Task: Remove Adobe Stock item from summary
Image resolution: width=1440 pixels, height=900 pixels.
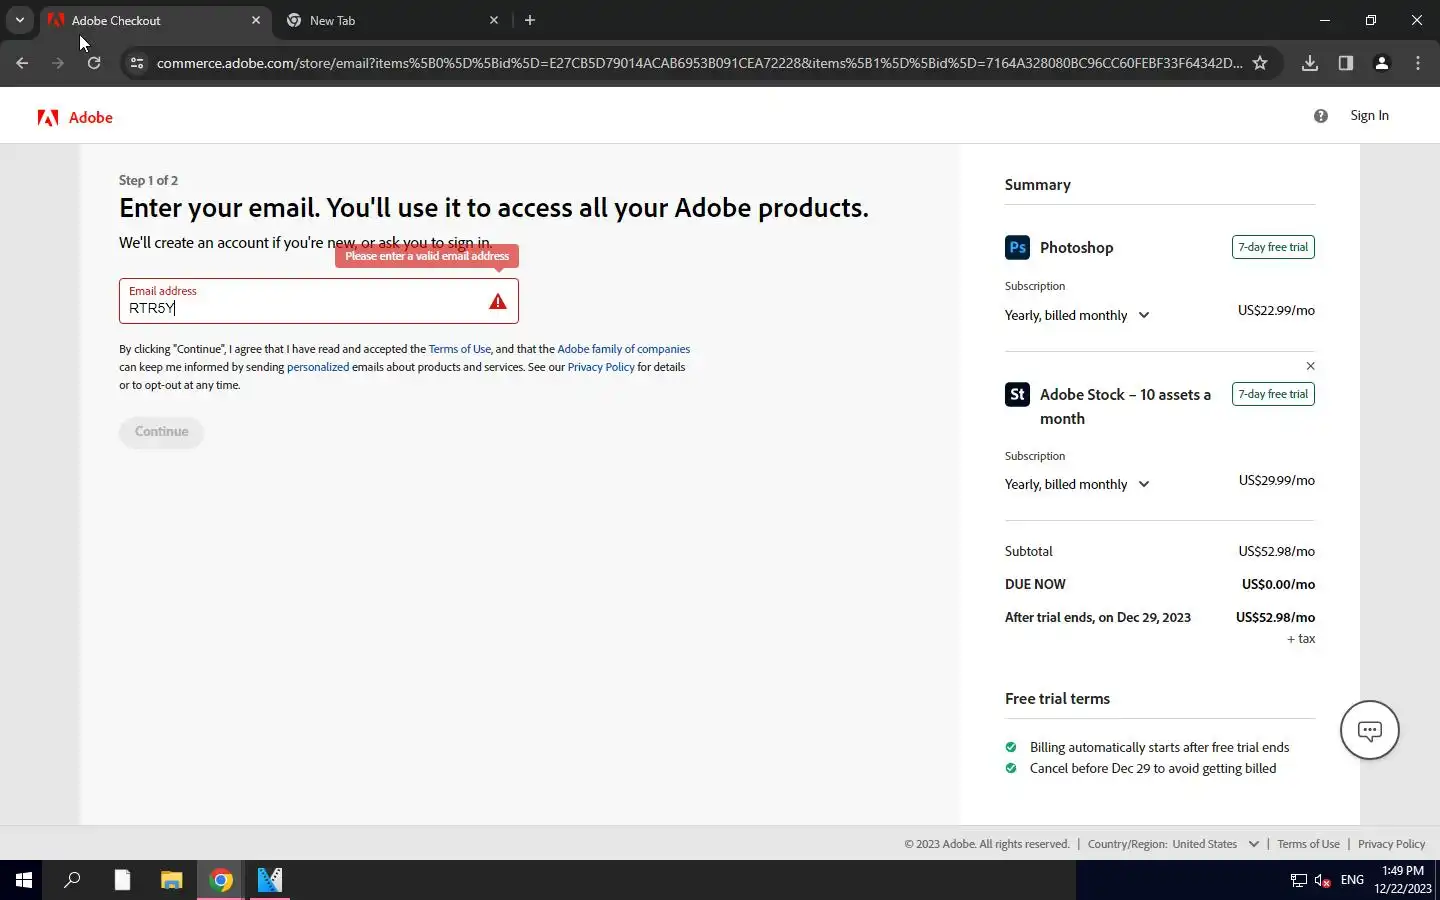Action: (1310, 366)
